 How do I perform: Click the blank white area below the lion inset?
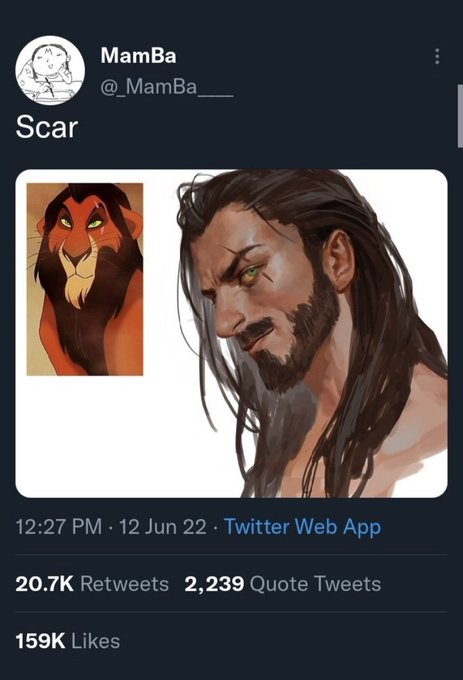tap(108, 434)
